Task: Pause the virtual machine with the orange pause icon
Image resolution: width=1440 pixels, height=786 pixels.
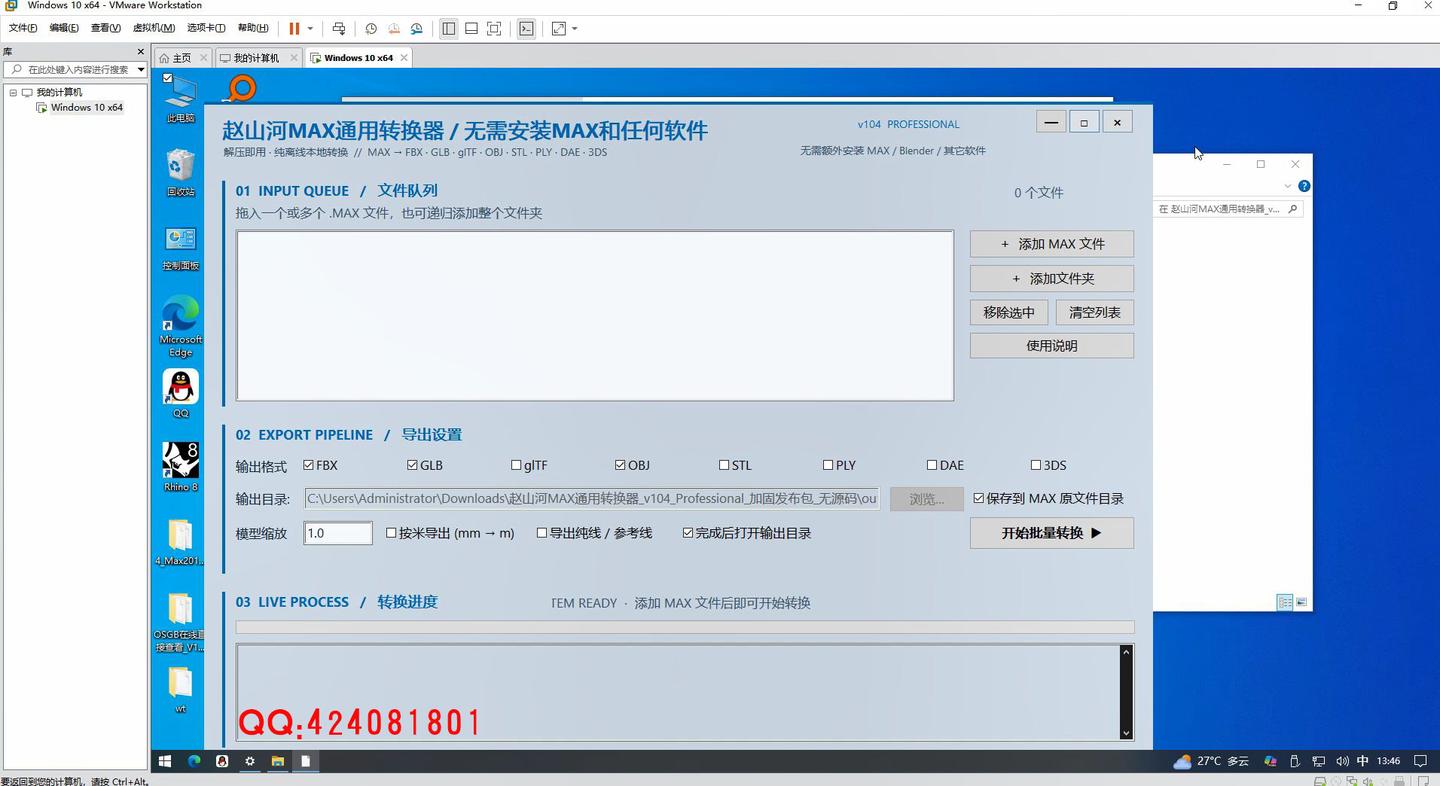Action: click(294, 29)
